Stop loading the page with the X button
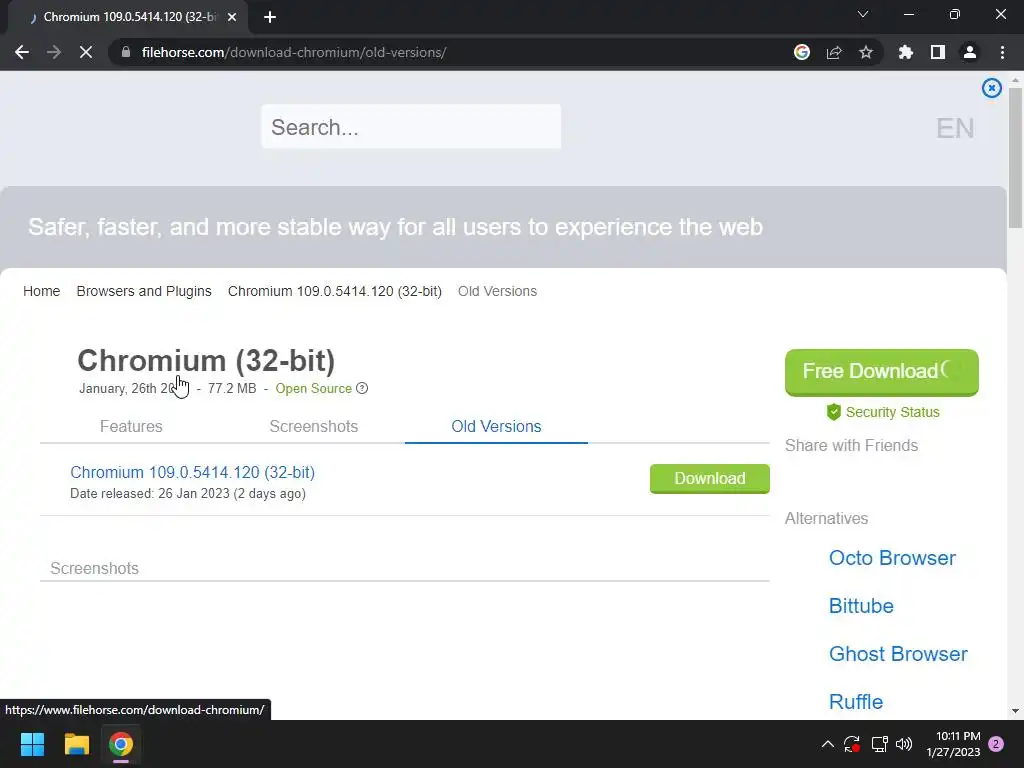1024x768 pixels. 86,52
